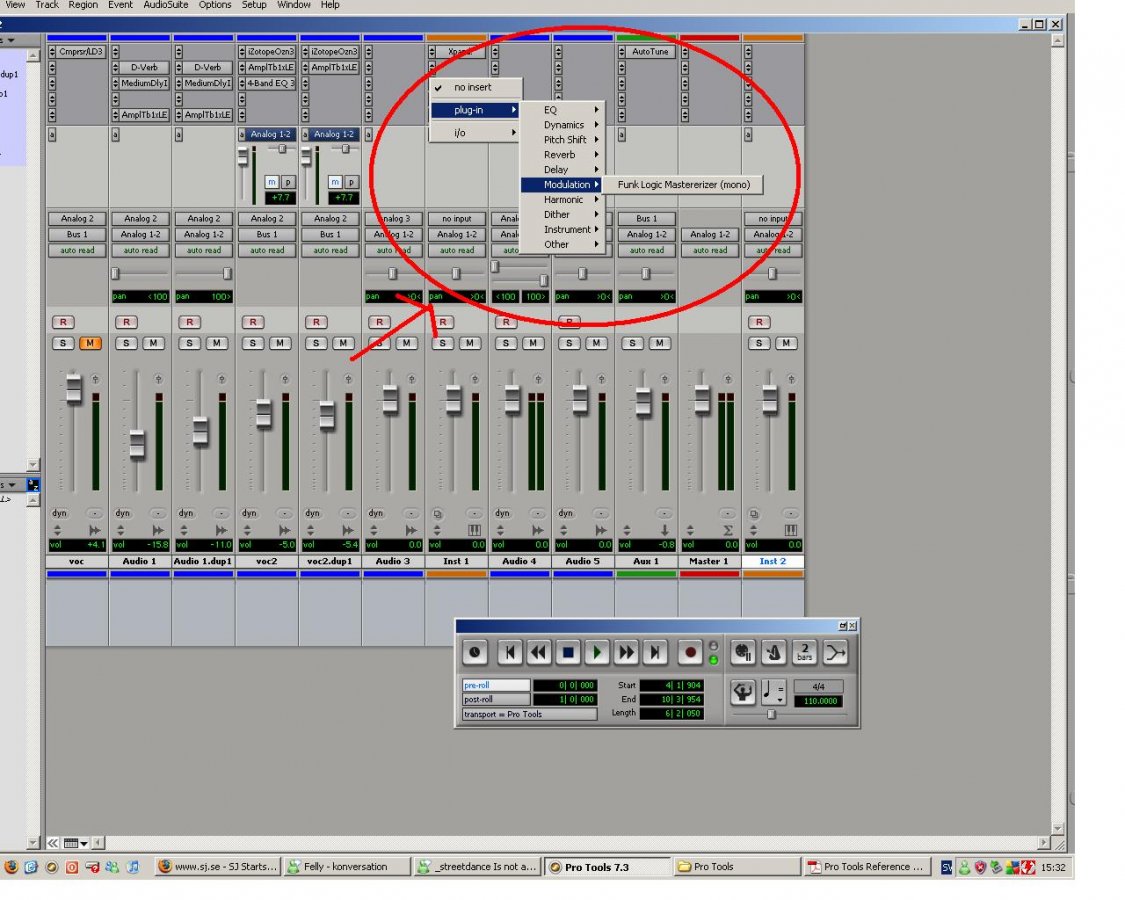
Task: Click the voc track volume fader
Action: [x=74, y=388]
